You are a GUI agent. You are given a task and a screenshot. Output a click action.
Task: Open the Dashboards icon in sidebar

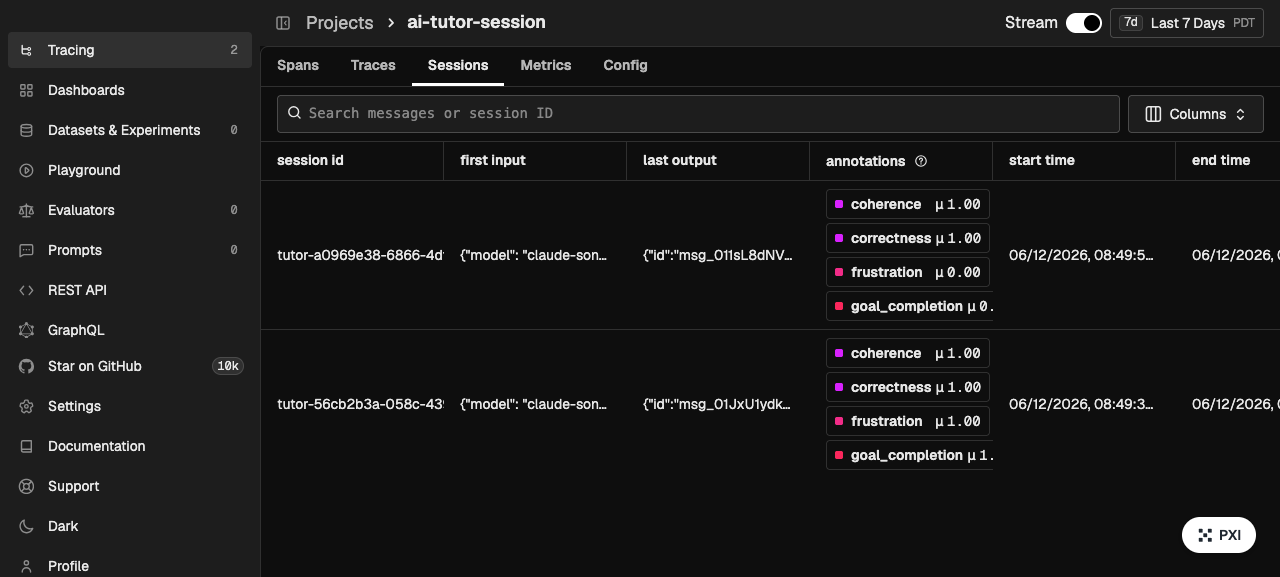click(x=27, y=90)
